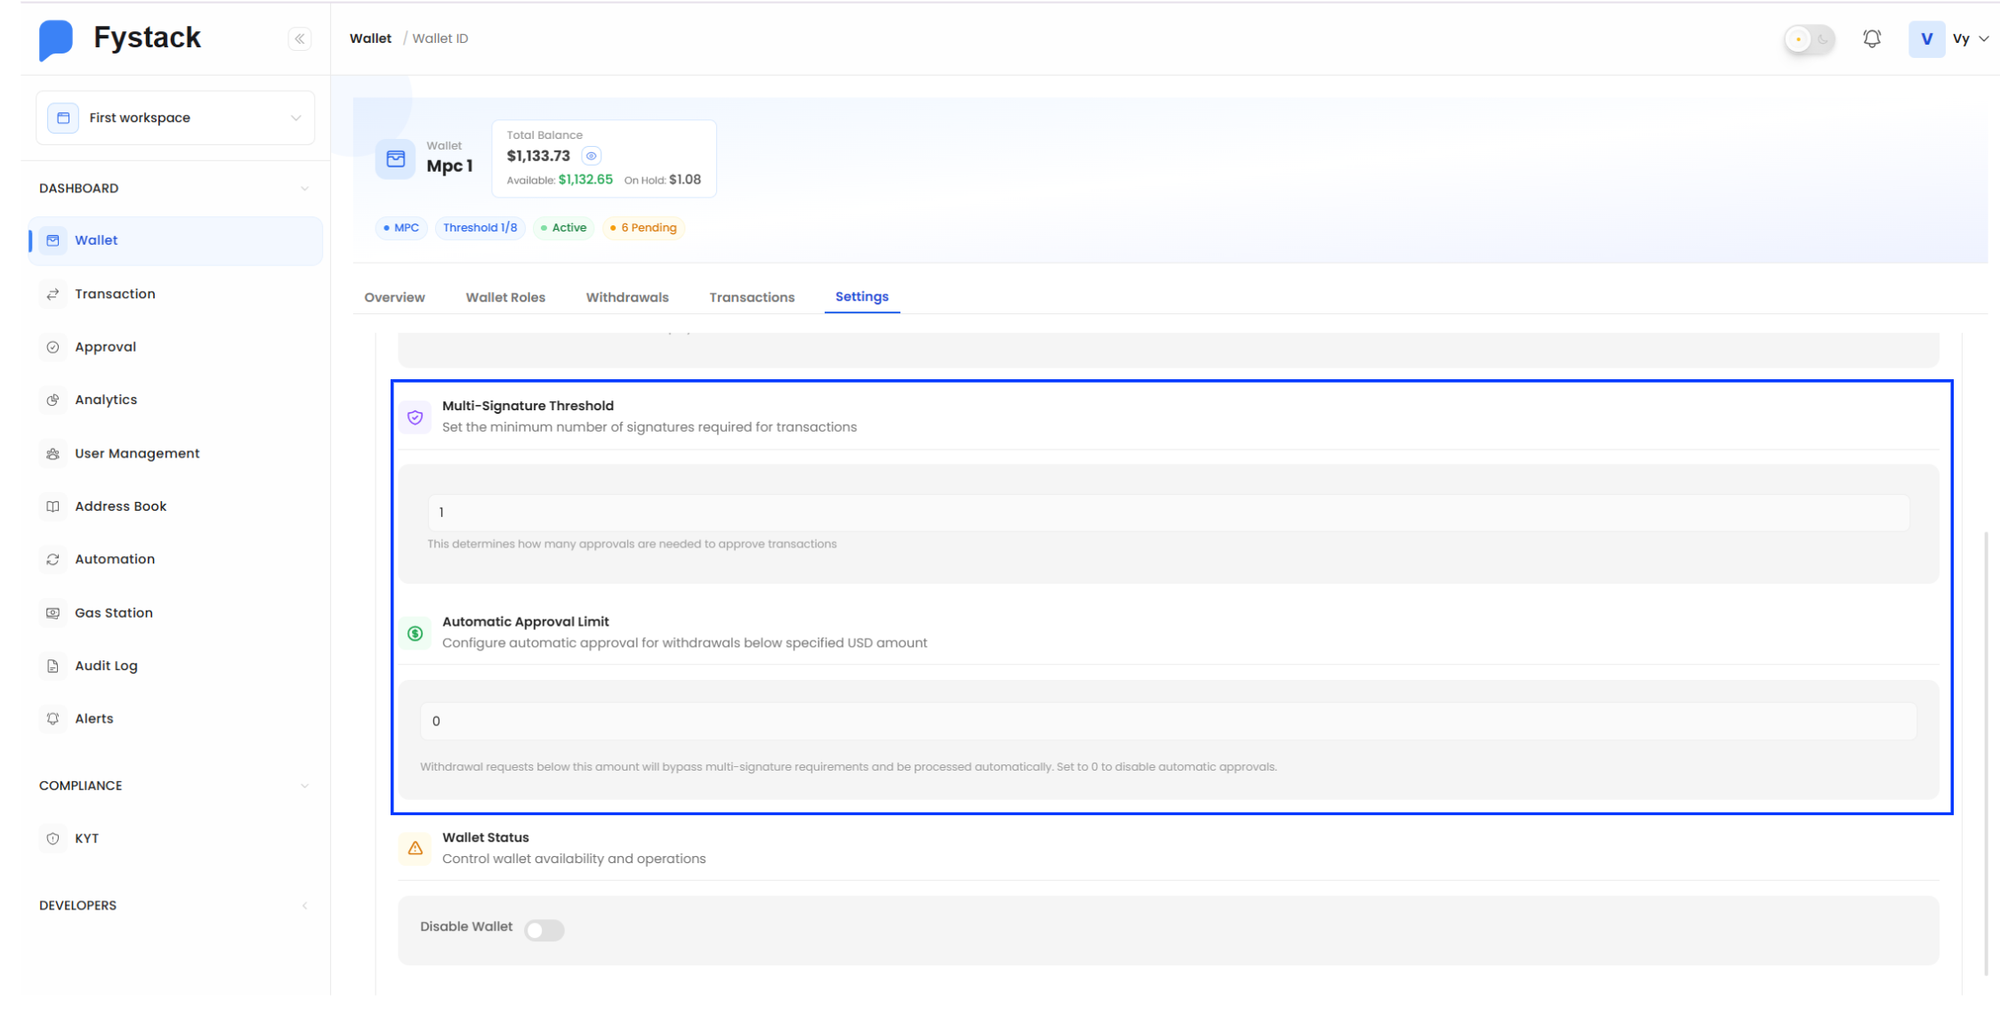Viewport: 2000px width, 1035px height.
Task: Open User Management
Action: click(x=137, y=453)
